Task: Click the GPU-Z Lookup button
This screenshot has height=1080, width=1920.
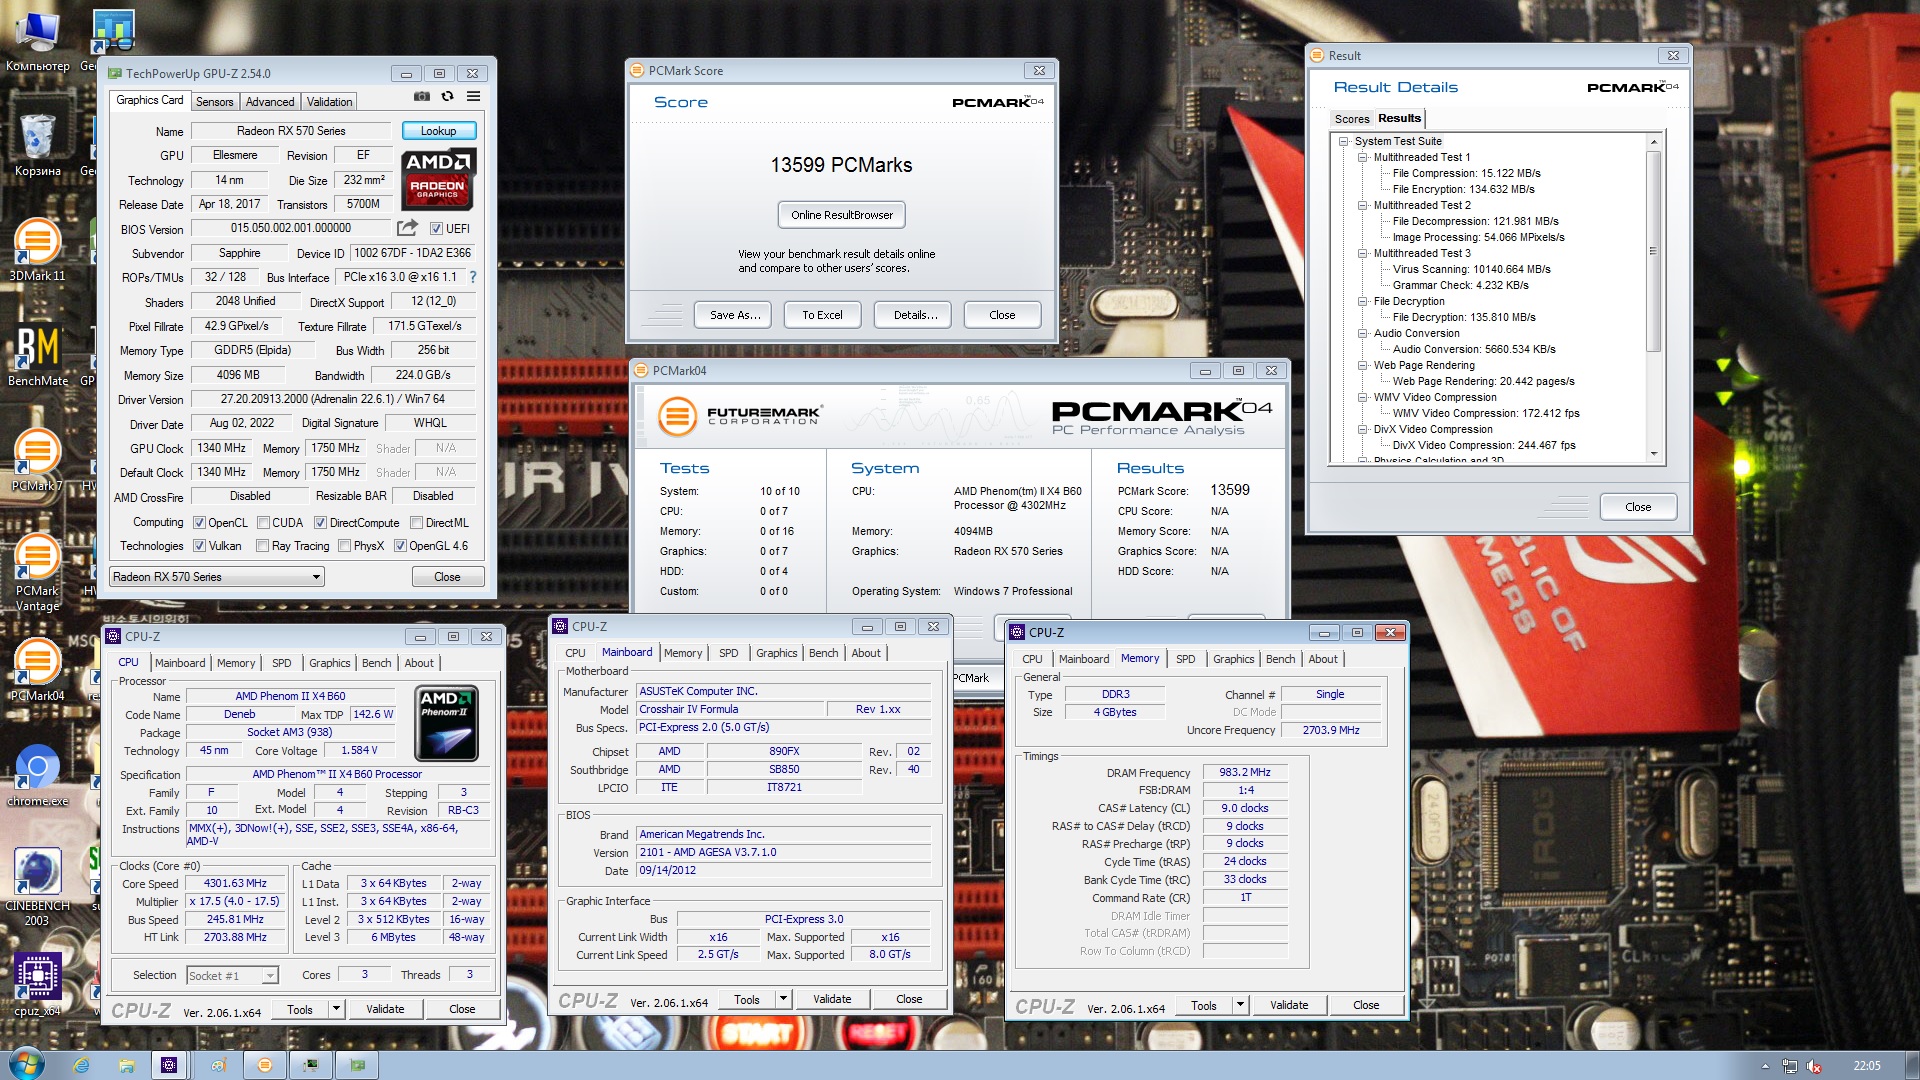Action: pos(438,131)
